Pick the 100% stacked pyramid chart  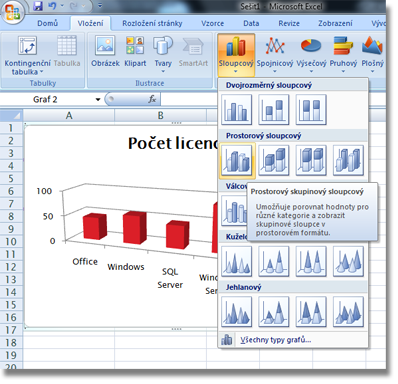coord(311,312)
